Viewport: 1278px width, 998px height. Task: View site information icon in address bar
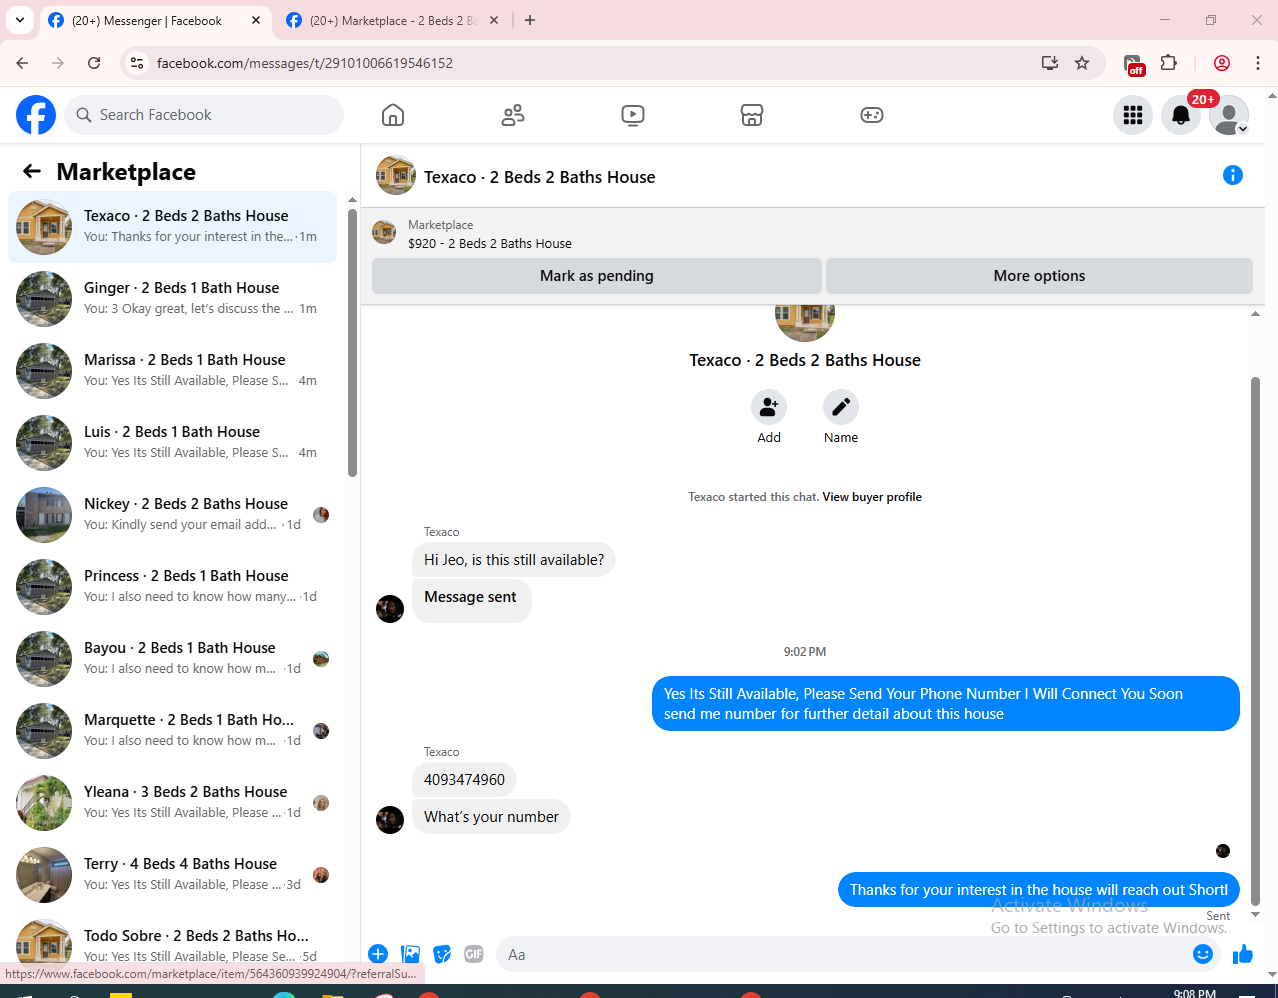(137, 63)
